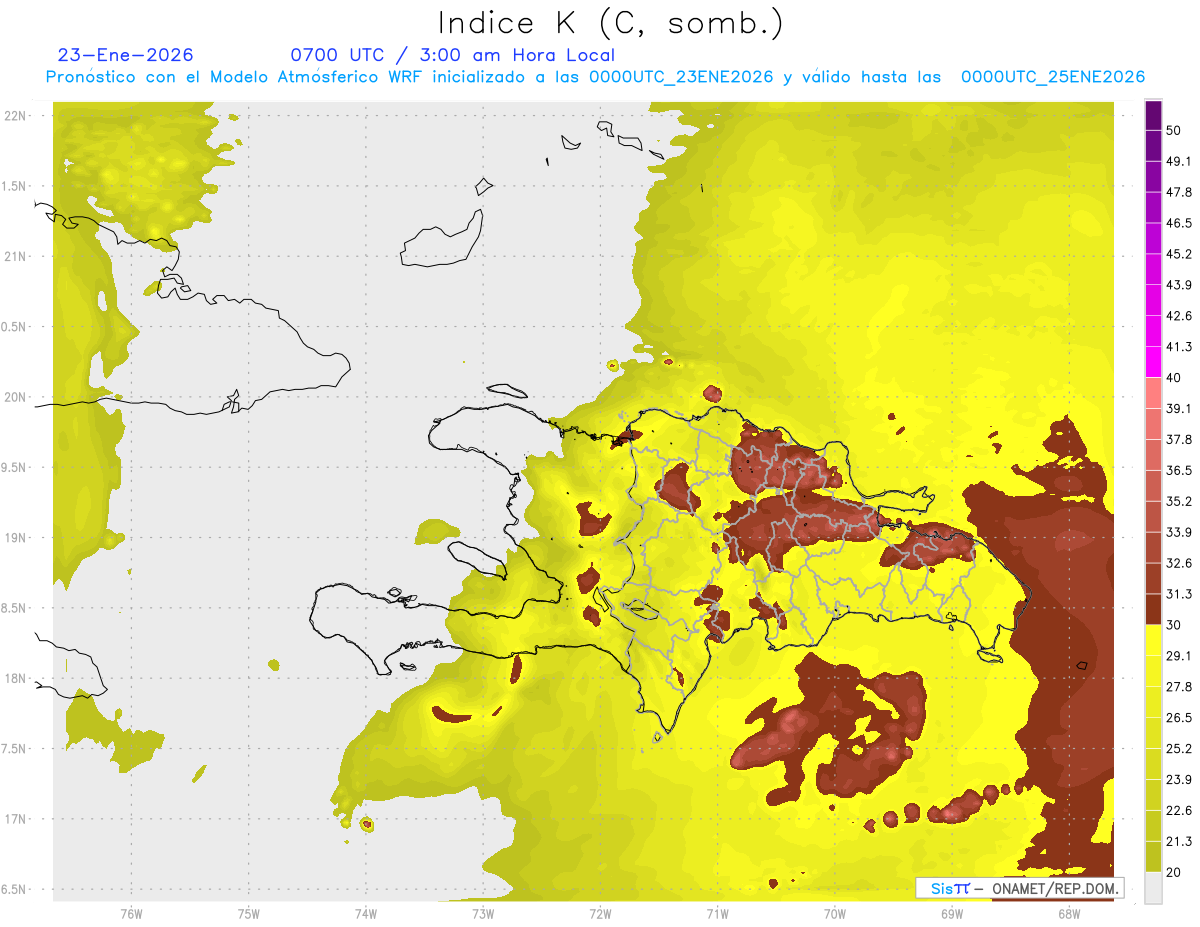Viewport: 1200px width, 927px height.
Task: Click the bright yellow segment between 29.1 and 30
Action: (1153, 641)
